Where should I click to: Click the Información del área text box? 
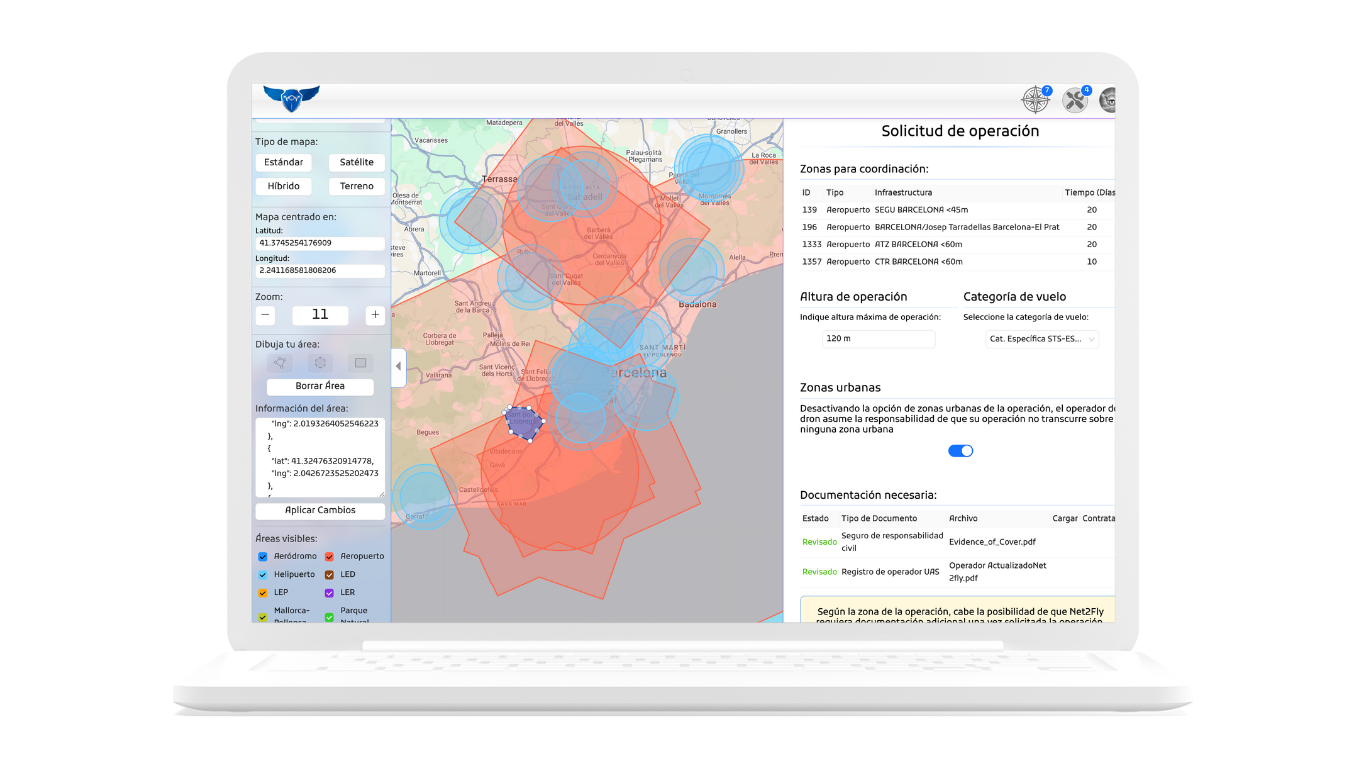pos(320,457)
